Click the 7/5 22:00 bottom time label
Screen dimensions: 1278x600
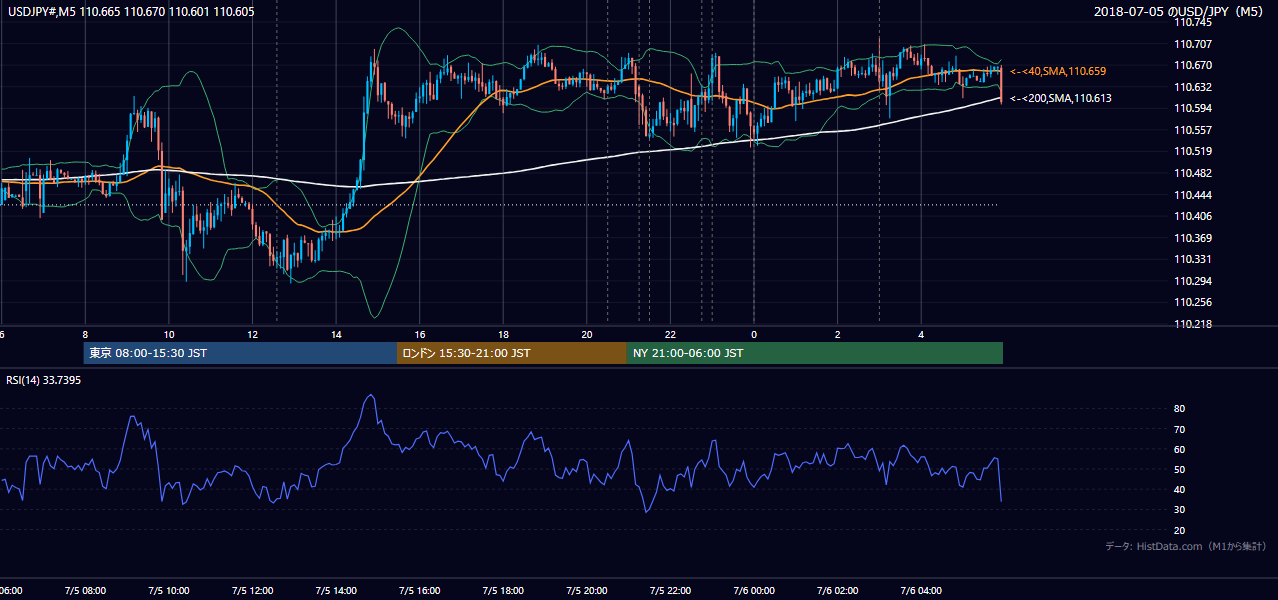[671, 591]
